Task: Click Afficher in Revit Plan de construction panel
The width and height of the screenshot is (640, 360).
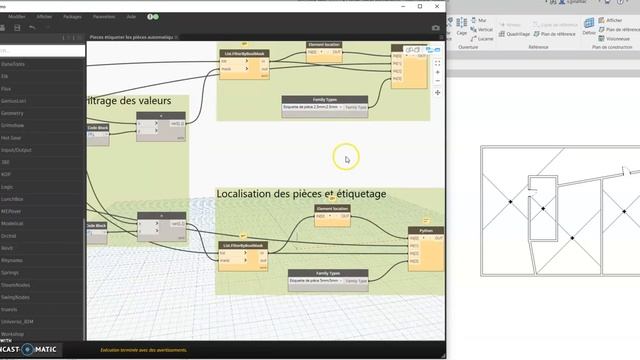Action: [610, 20]
